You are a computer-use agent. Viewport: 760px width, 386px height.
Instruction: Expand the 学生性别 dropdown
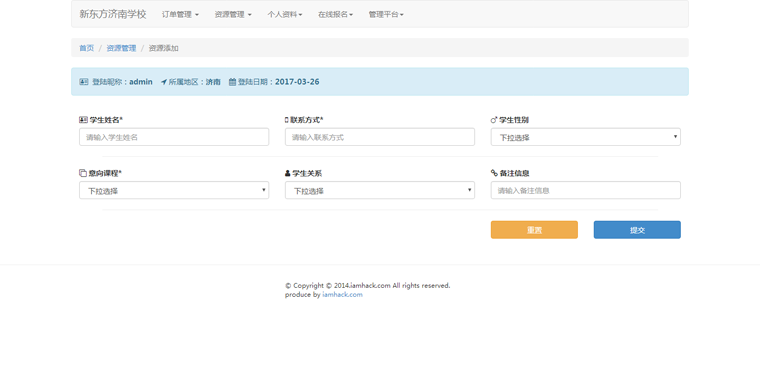[x=586, y=137]
